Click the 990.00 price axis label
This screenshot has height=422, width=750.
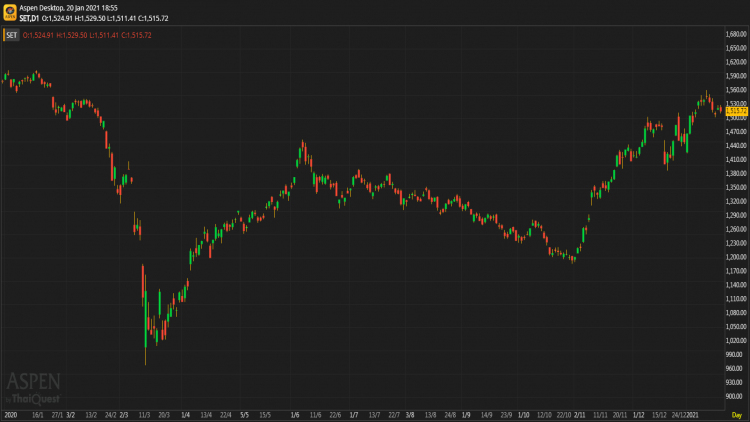734,355
